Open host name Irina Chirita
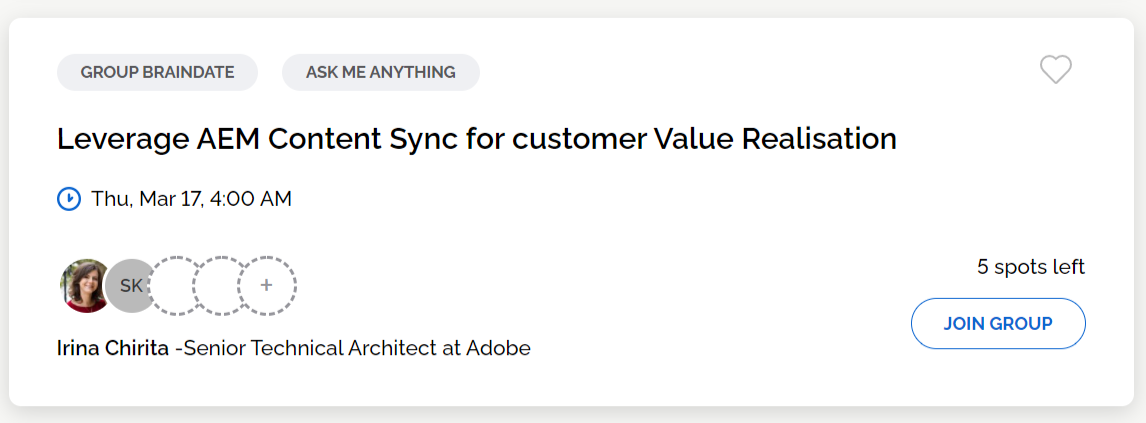 pos(113,348)
